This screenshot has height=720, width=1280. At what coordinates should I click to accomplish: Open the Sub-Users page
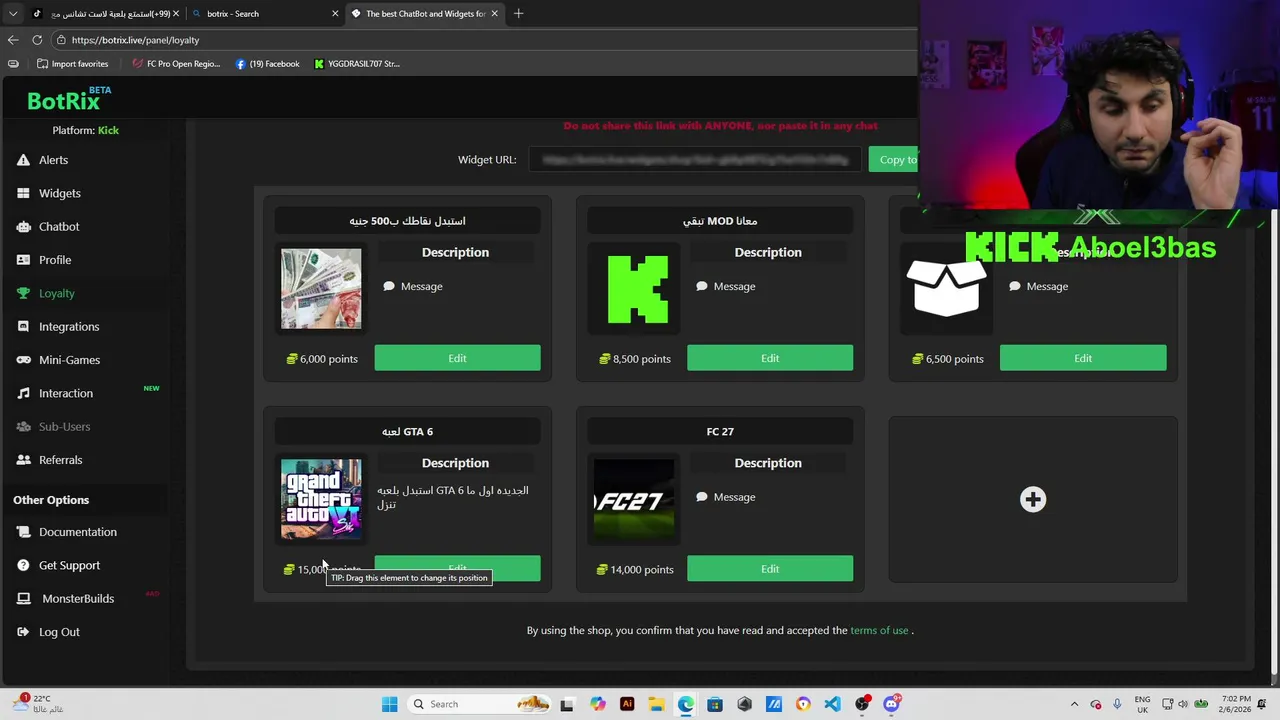coord(53,427)
